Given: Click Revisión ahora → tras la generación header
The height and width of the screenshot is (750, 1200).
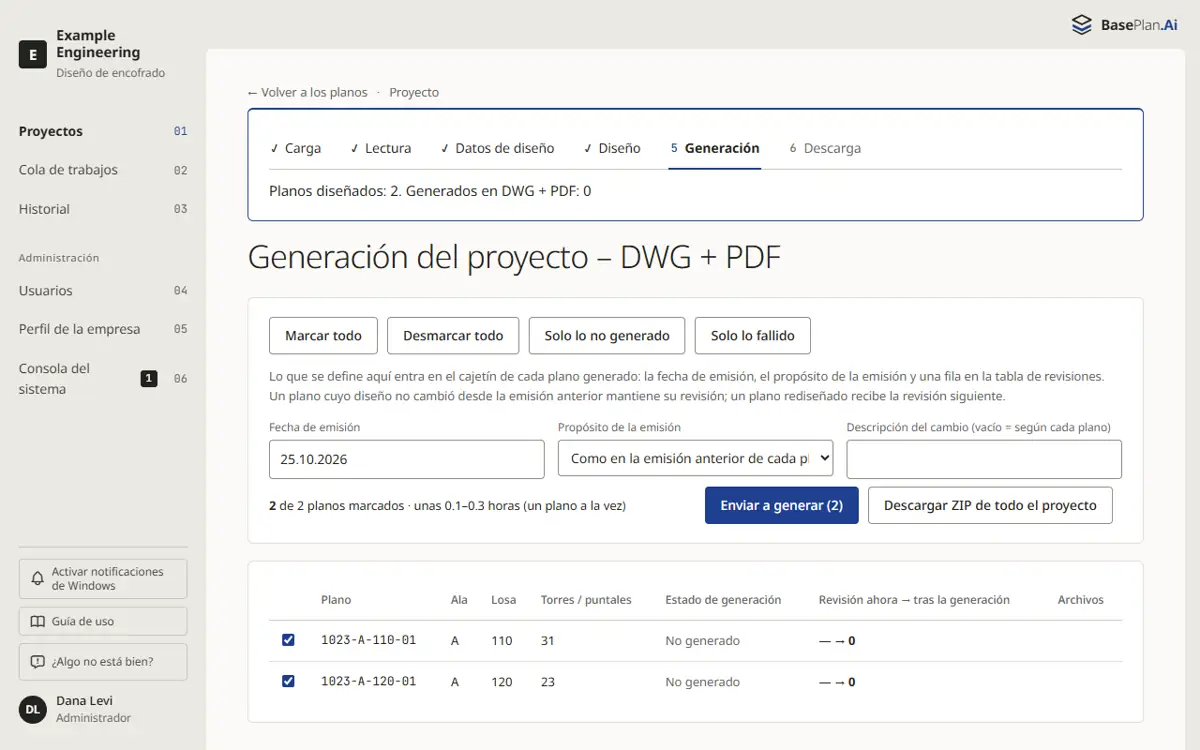Looking at the screenshot, I should 914,600.
